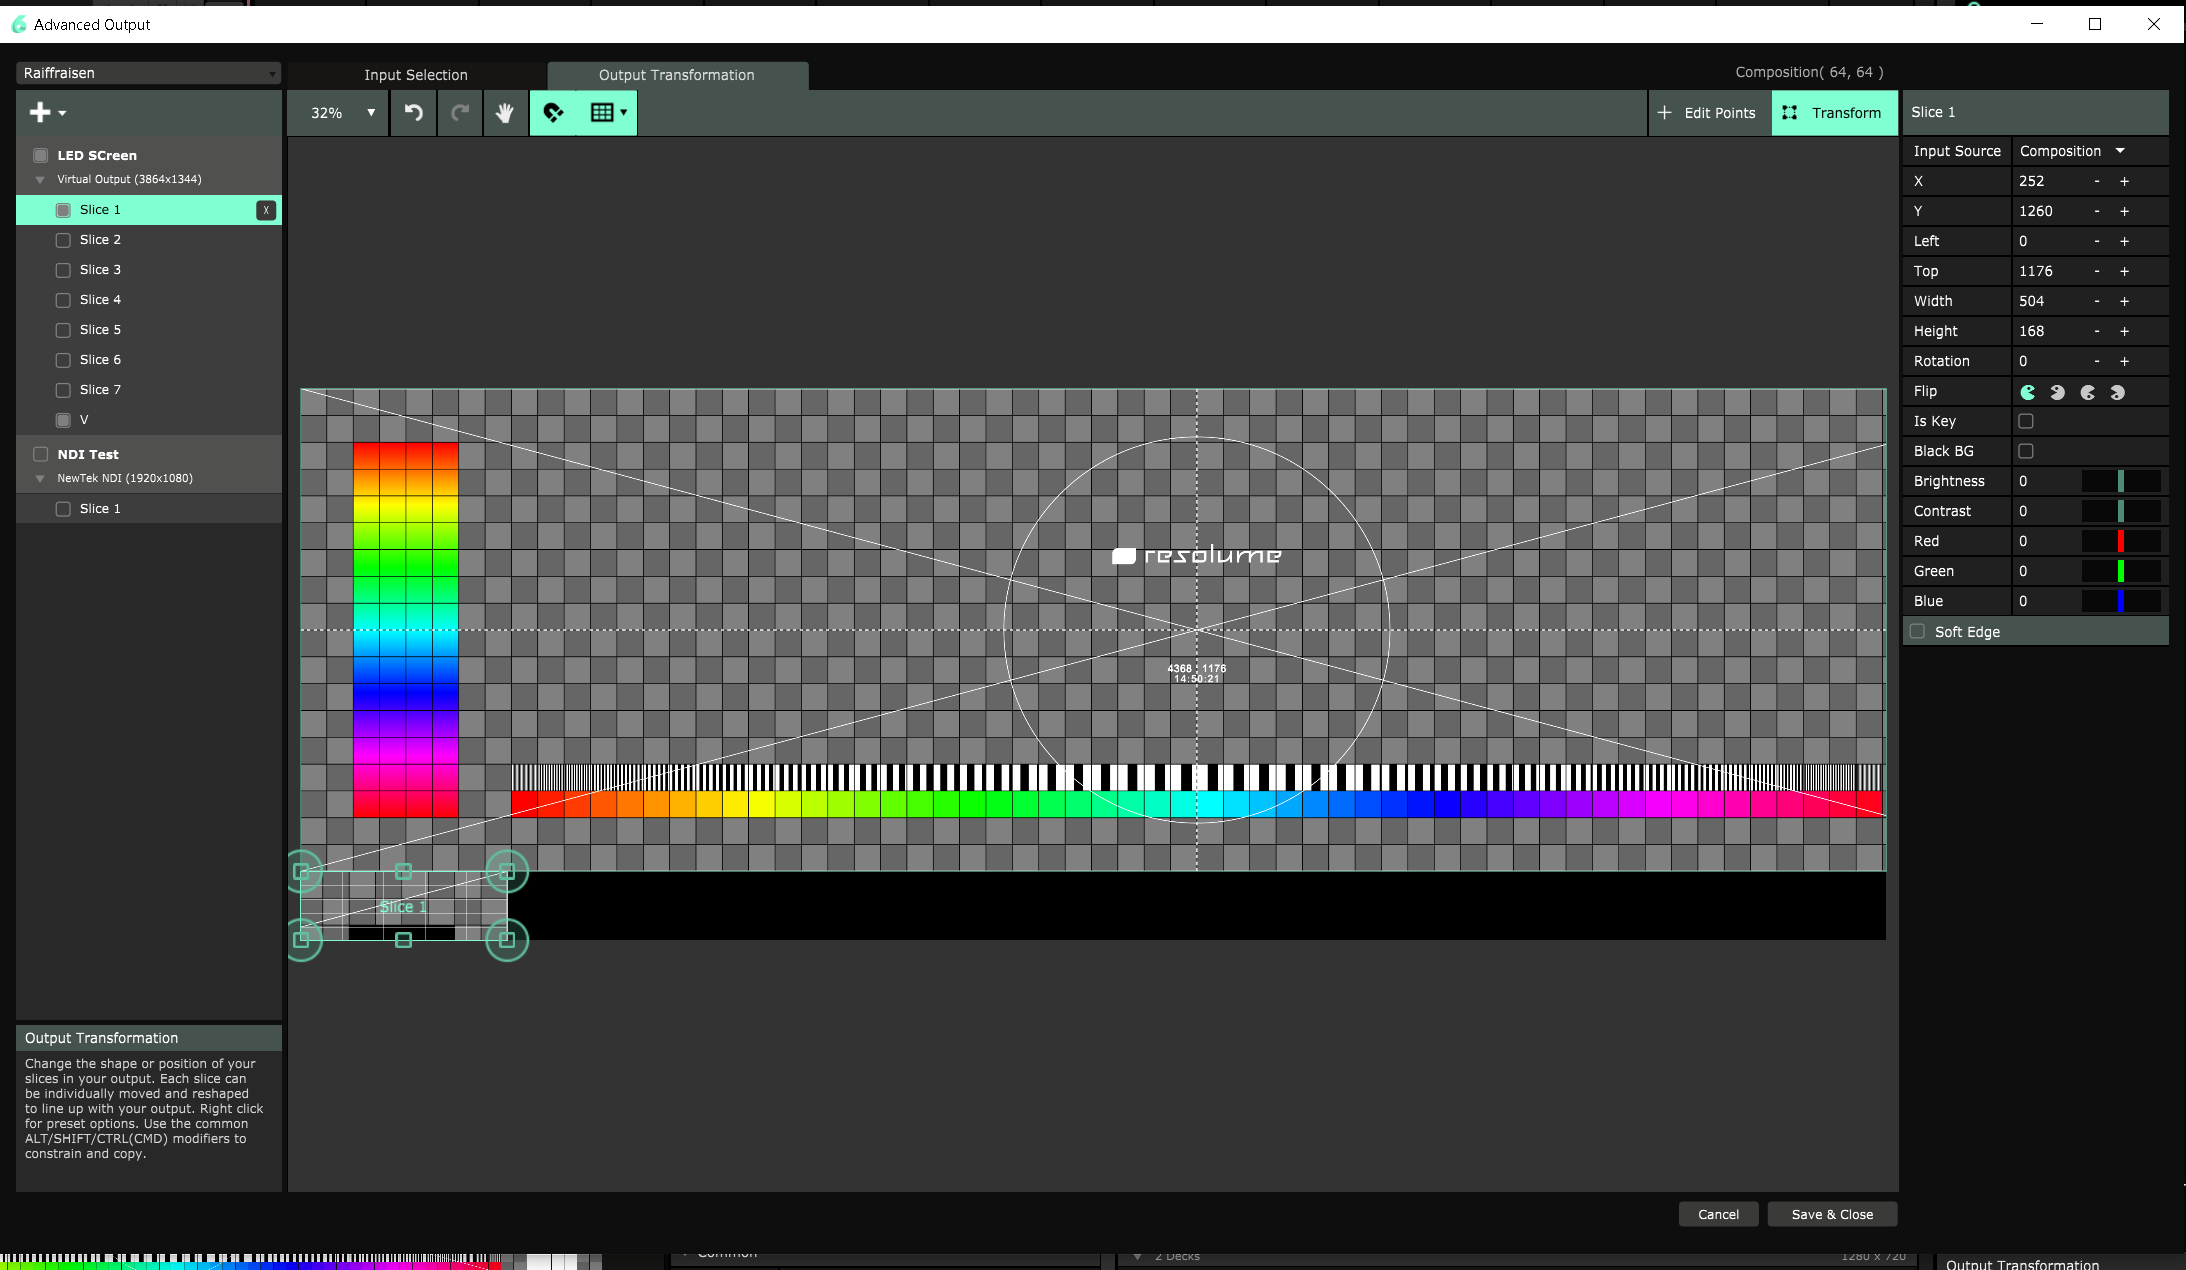Click the grid overlay icon

602,113
